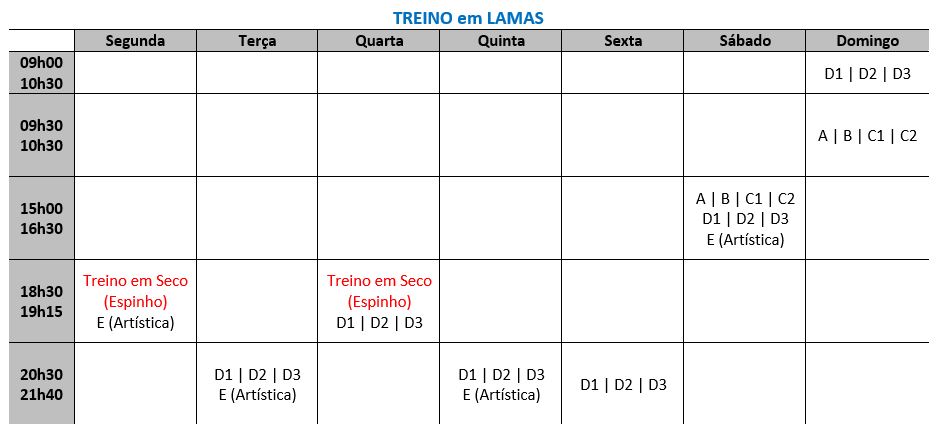The image size is (952, 424).
Task: Select the Sábado column header
Action: [745, 41]
